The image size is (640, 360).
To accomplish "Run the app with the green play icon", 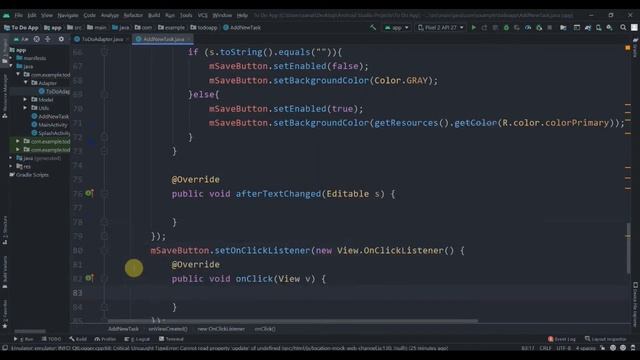I will [x=473, y=27].
